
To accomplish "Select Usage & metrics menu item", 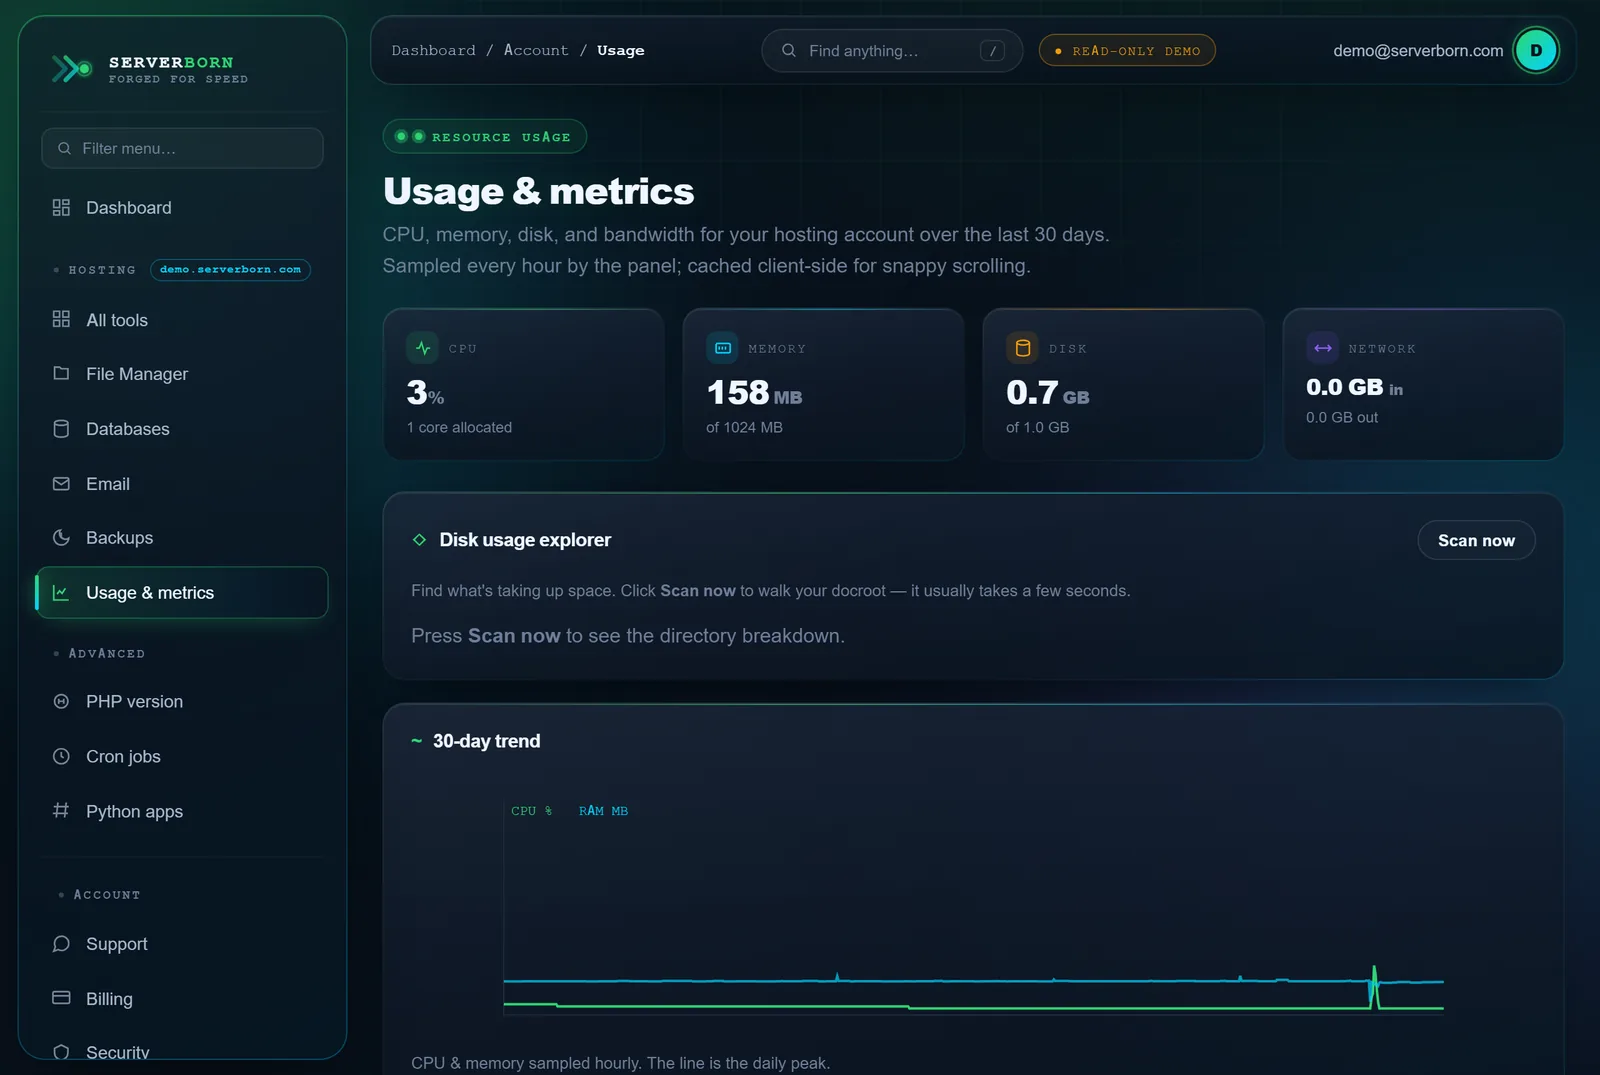I will pyautogui.click(x=182, y=593).
